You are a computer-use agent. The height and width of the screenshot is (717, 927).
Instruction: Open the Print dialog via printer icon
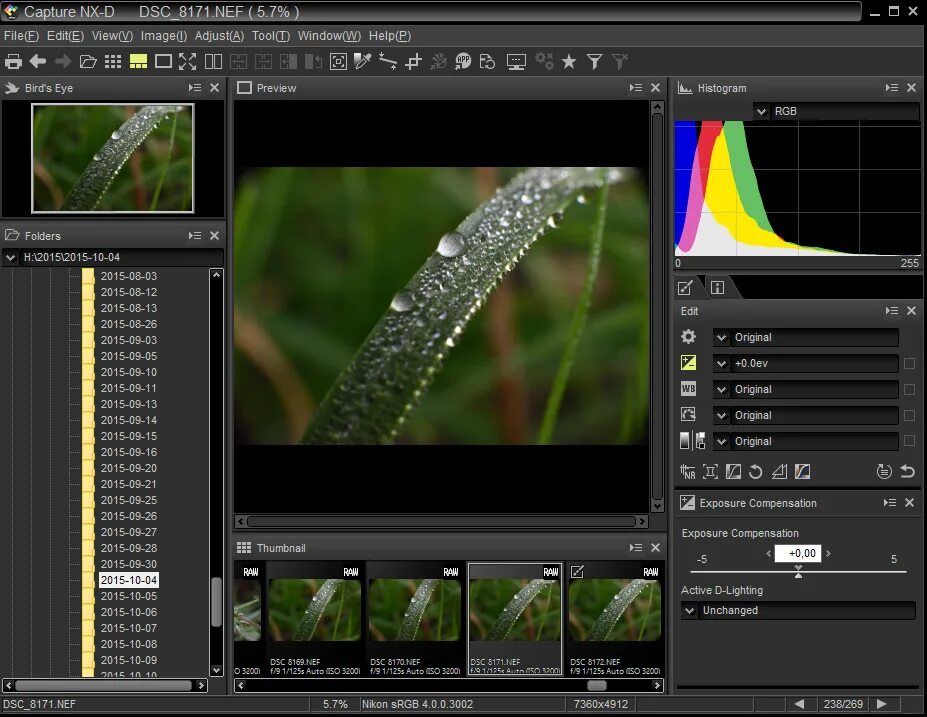pyautogui.click(x=13, y=61)
